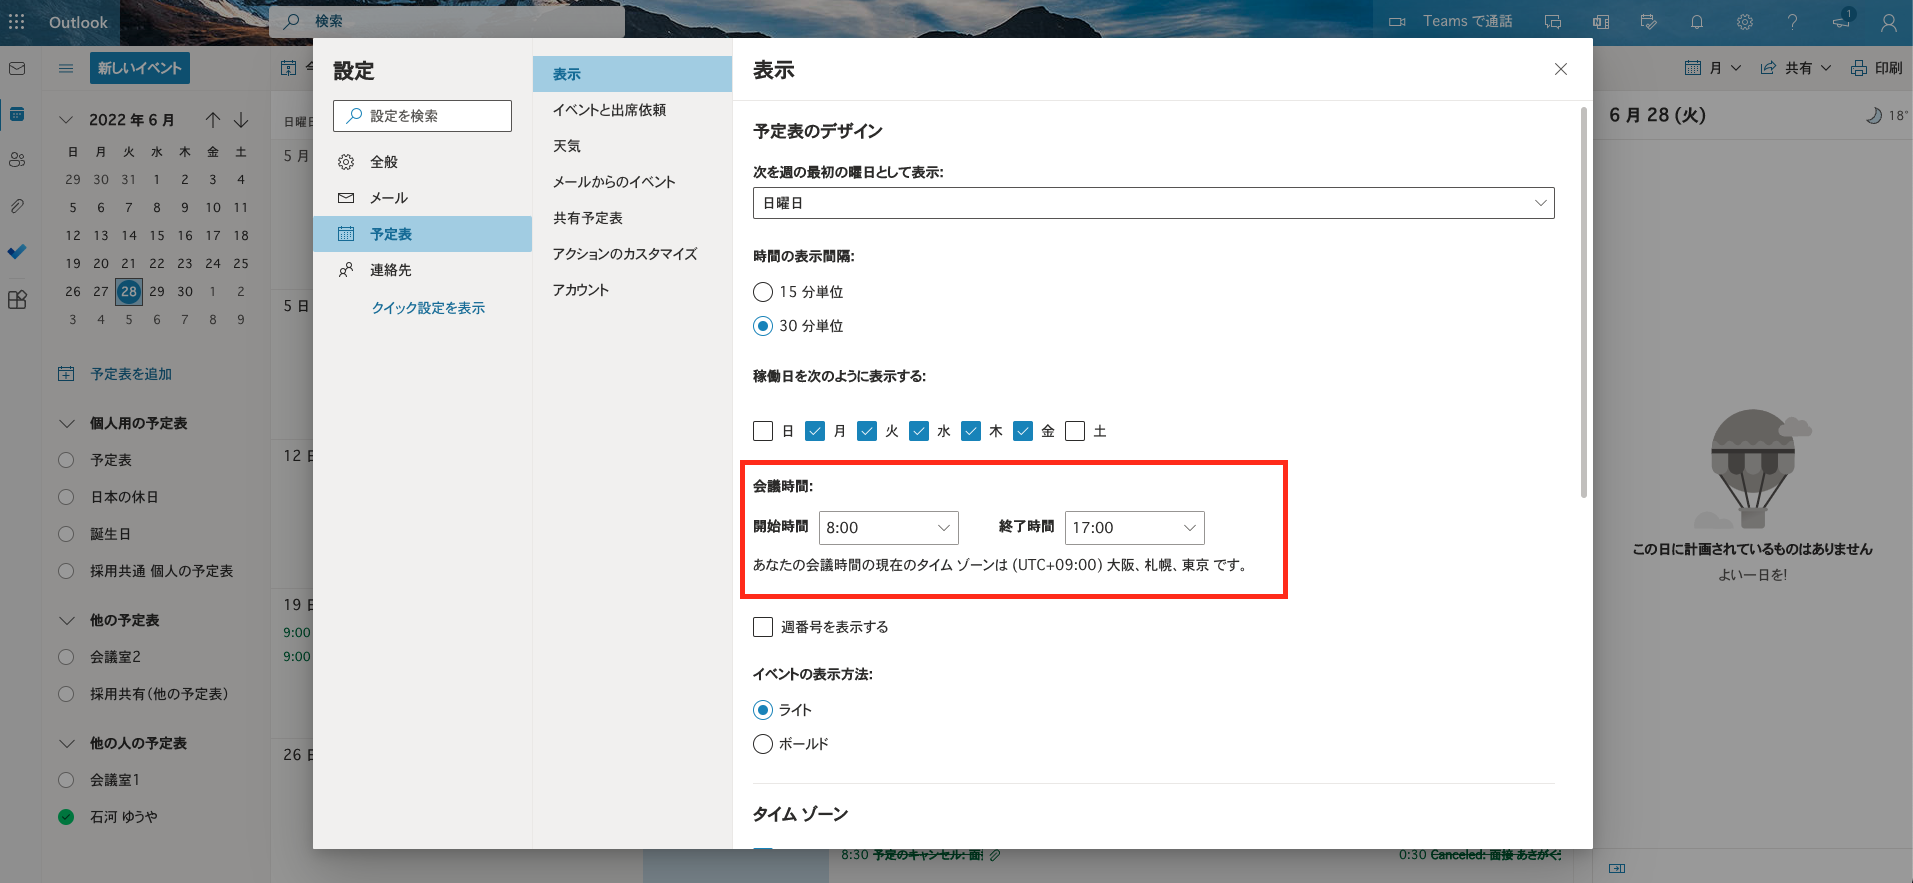Open the help question mark icon
Viewport: 1913px width, 883px height.
[x=1793, y=22]
